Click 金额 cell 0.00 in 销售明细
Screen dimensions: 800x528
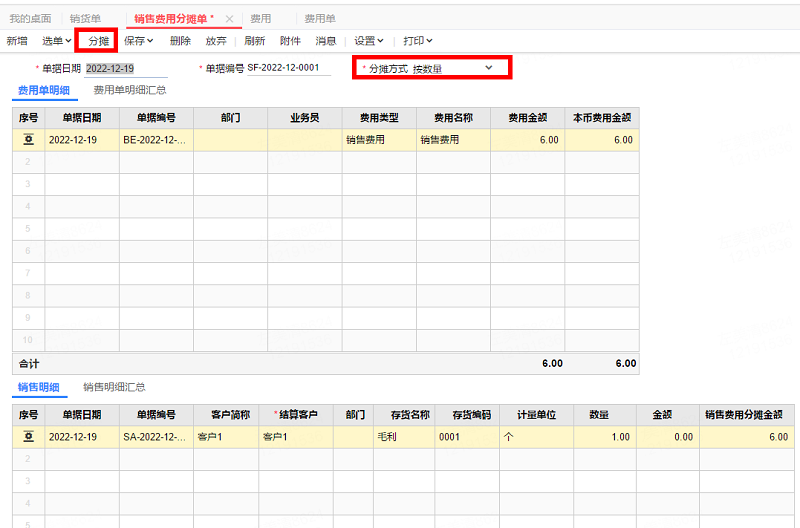[667, 437]
